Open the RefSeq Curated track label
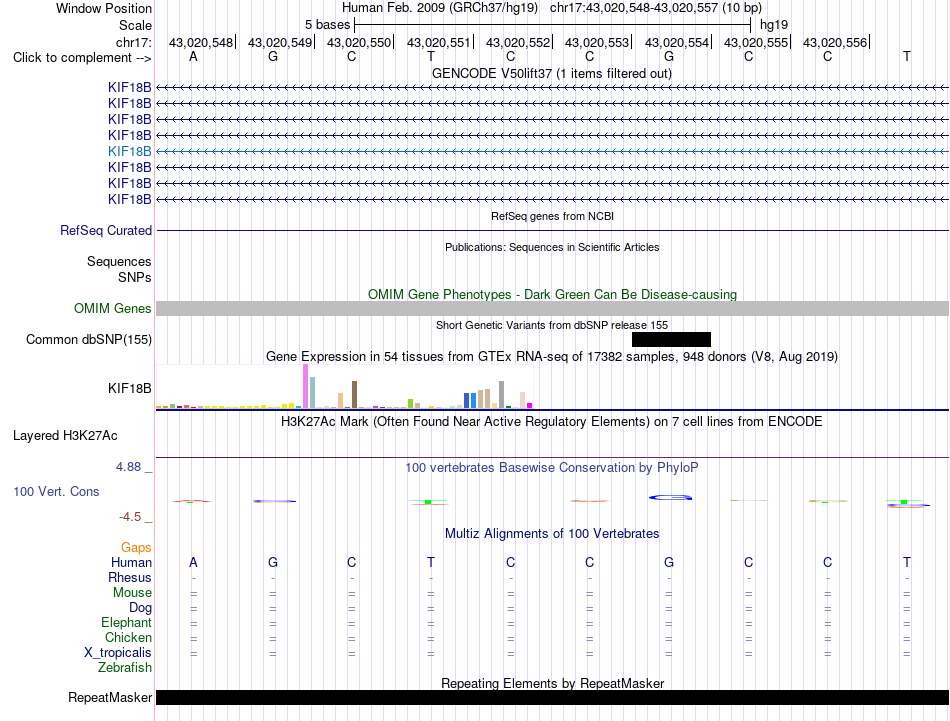The height and width of the screenshot is (721, 950). pos(106,230)
